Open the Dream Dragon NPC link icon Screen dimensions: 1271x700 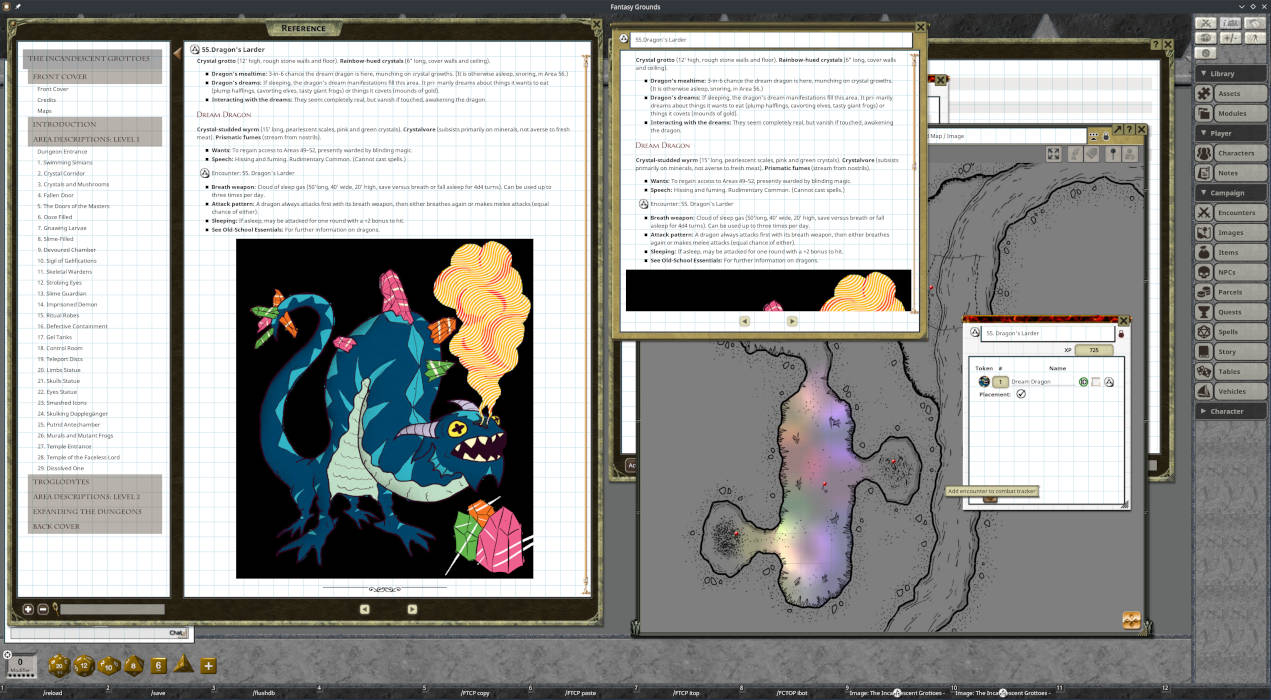pyautogui.click(x=1109, y=382)
